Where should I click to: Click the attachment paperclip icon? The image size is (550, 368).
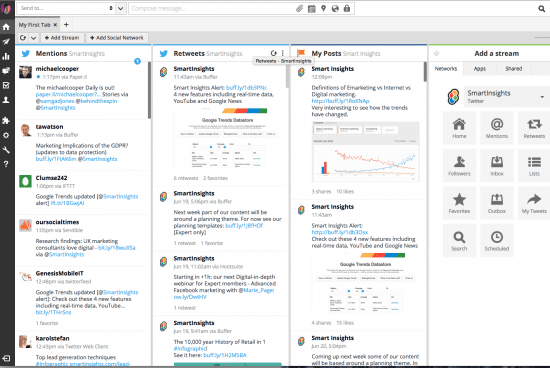pyautogui.click(x=299, y=8)
